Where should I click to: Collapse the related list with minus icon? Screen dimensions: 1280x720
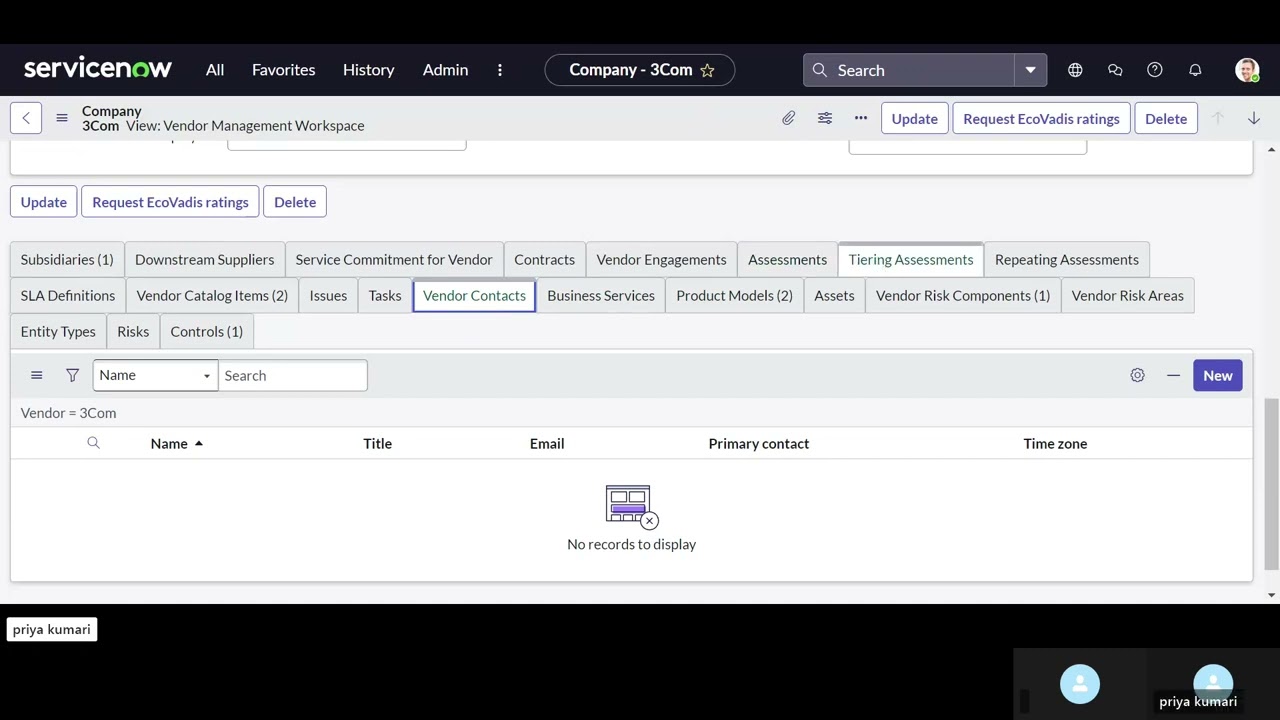point(1173,375)
